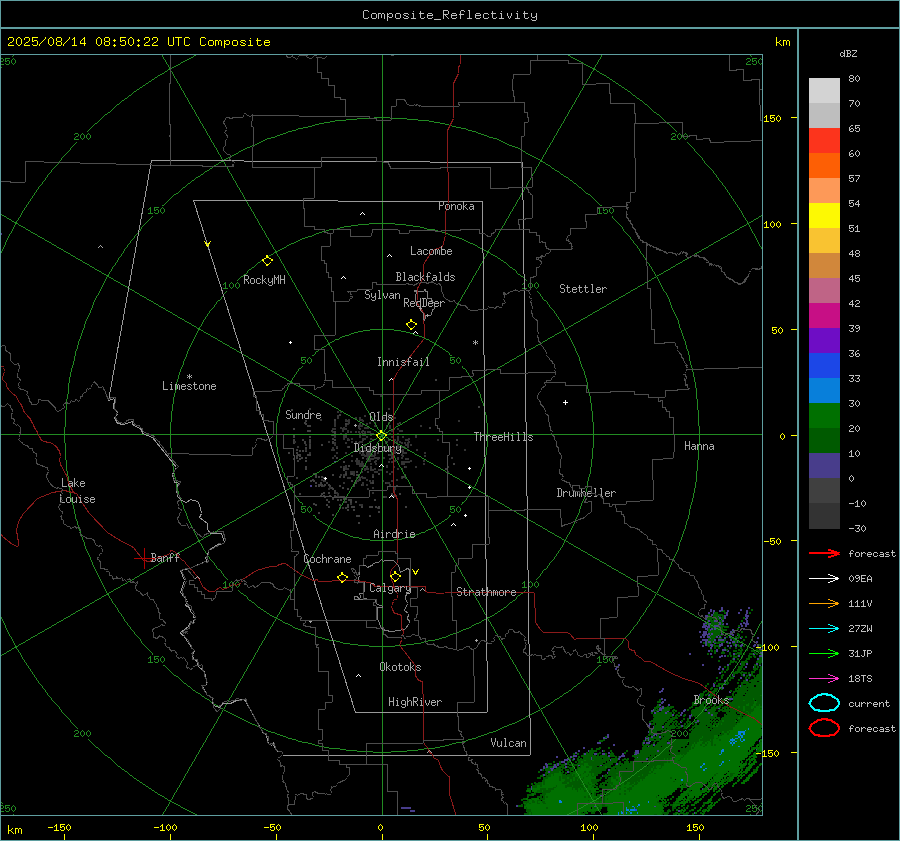
Task: Click the cyan current ellipse legend icon
Action: point(824,703)
